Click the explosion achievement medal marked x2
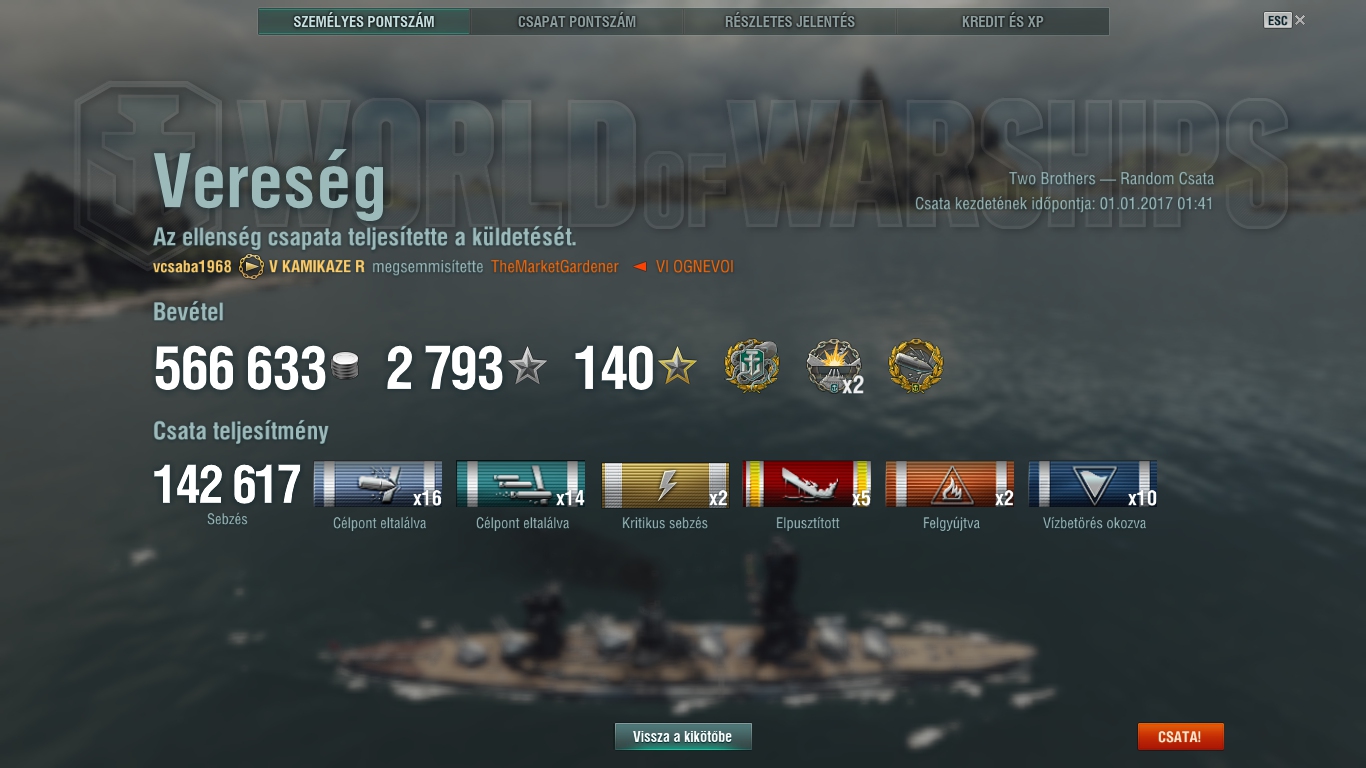Screen dimensions: 1366x768 (834, 367)
